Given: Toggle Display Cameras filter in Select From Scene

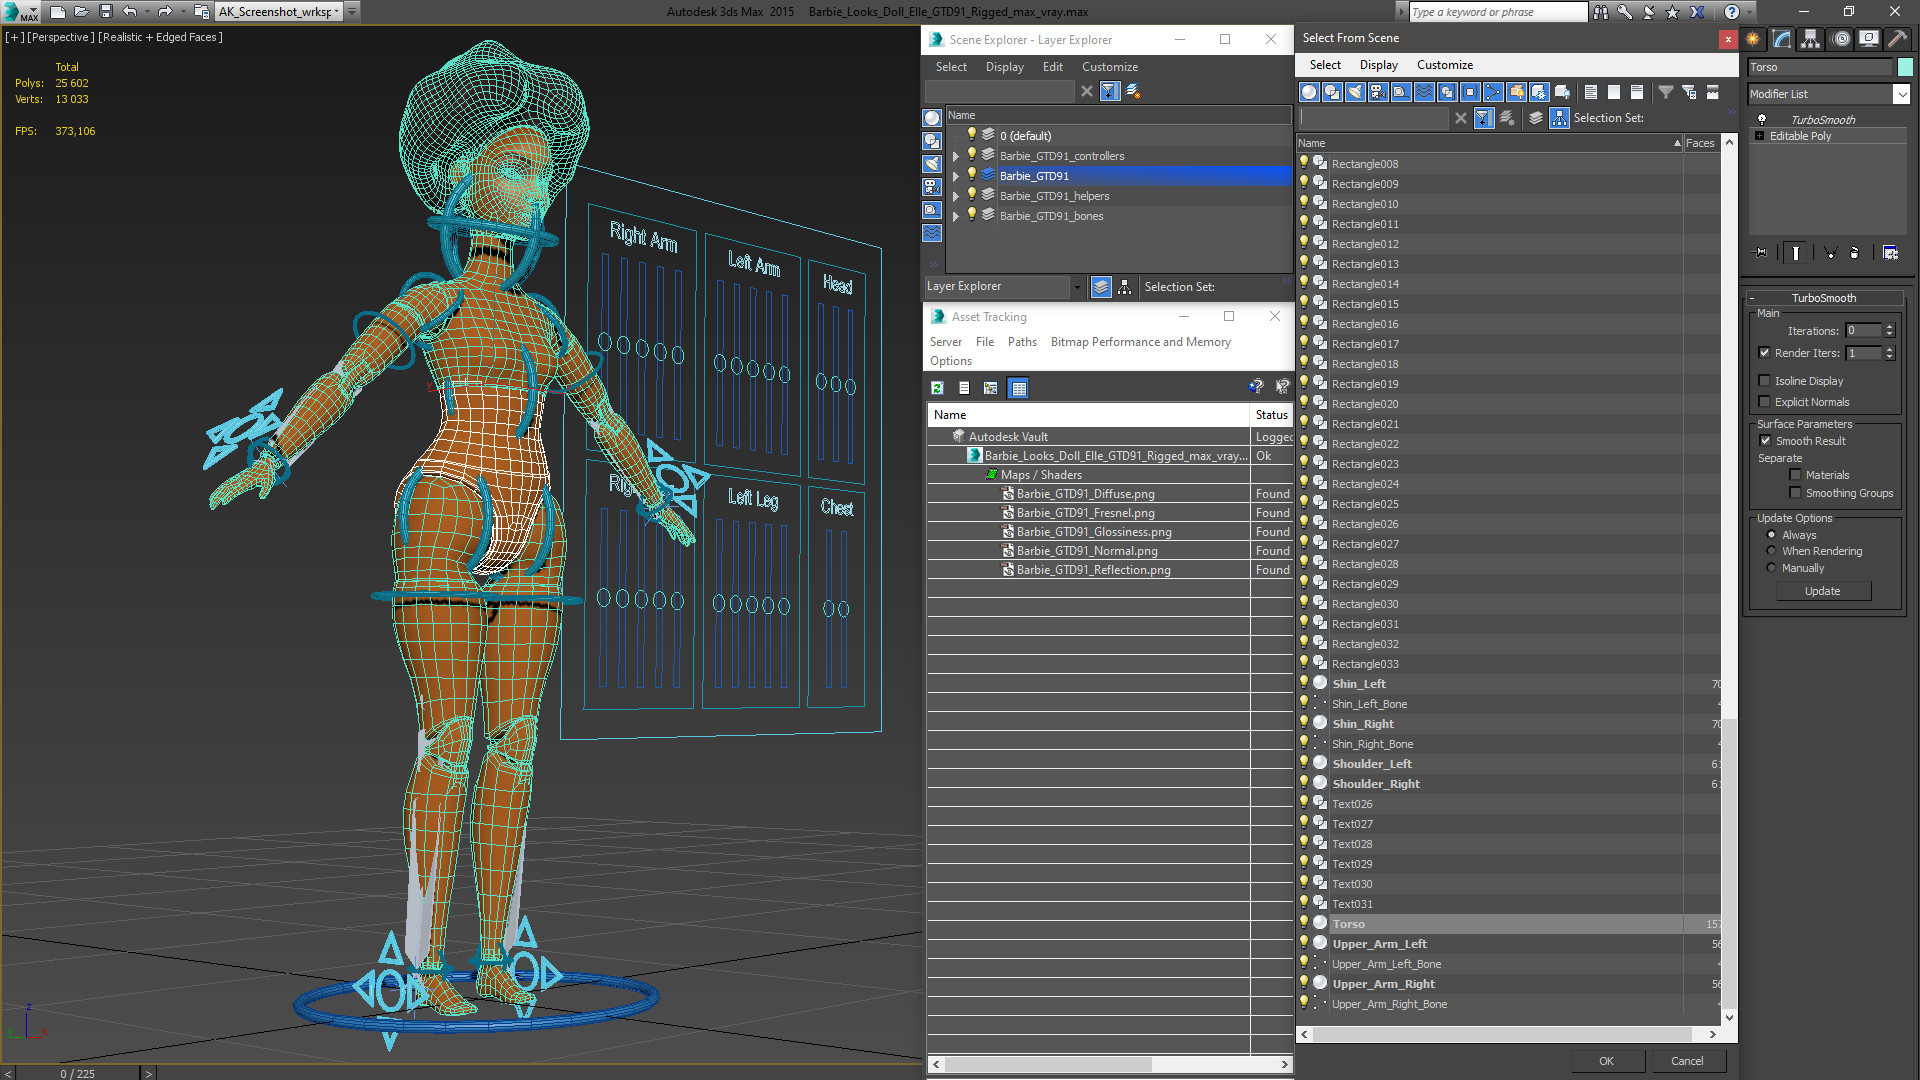Looking at the screenshot, I should coord(1378,92).
